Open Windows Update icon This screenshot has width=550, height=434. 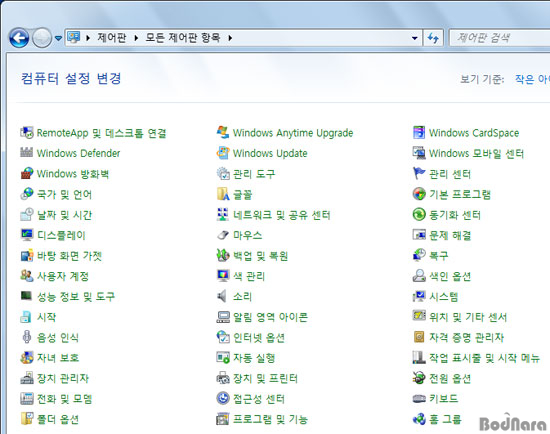223,153
